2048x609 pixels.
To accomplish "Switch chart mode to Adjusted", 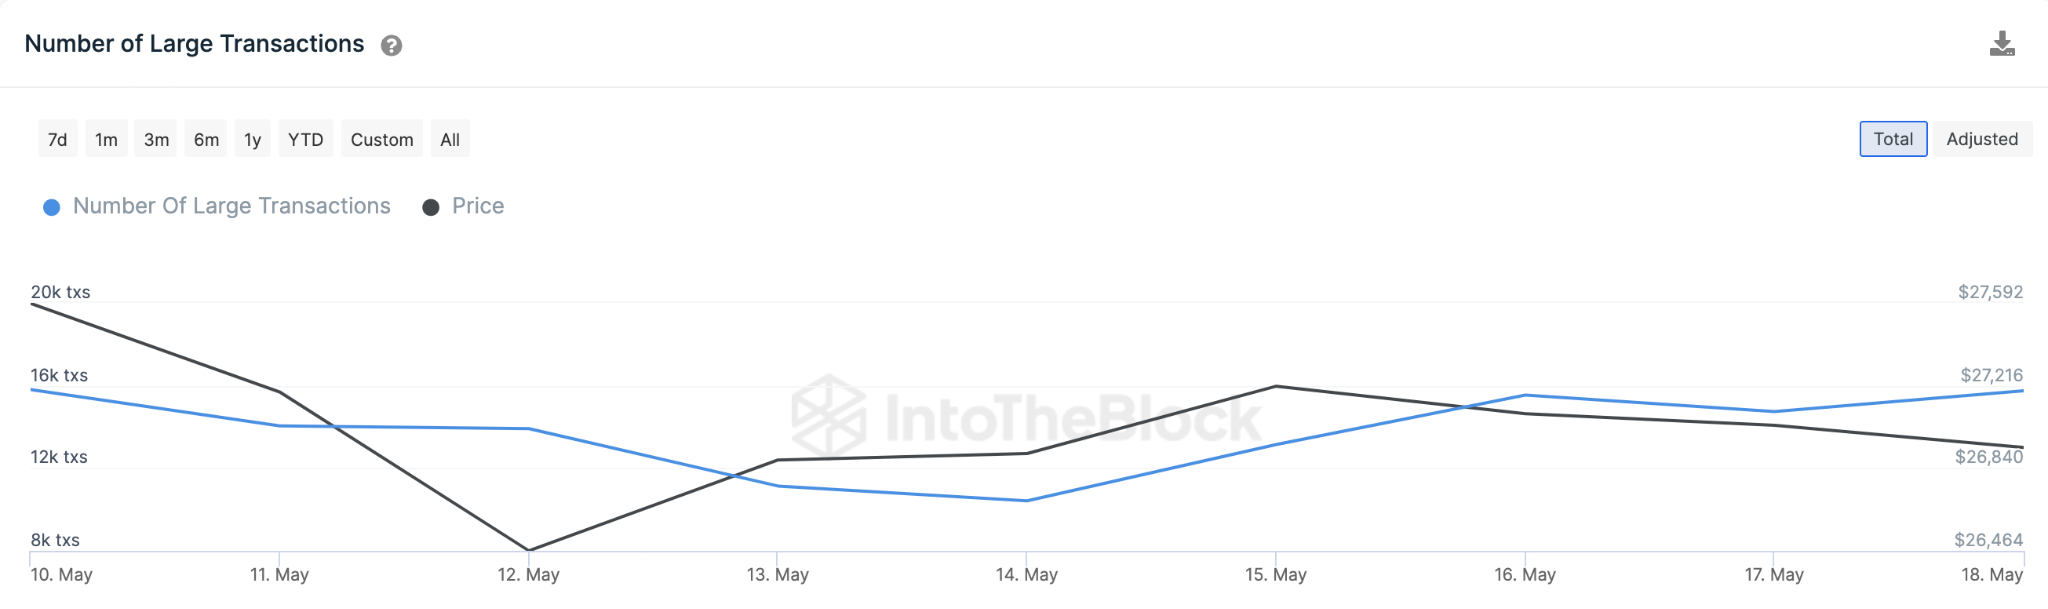I will 1981,139.
